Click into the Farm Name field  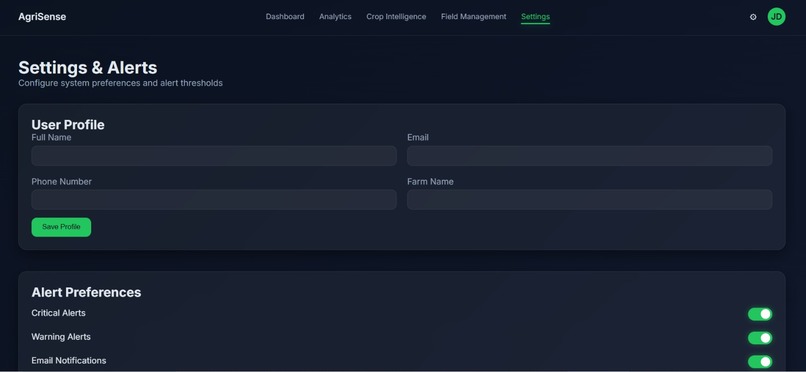pos(590,199)
